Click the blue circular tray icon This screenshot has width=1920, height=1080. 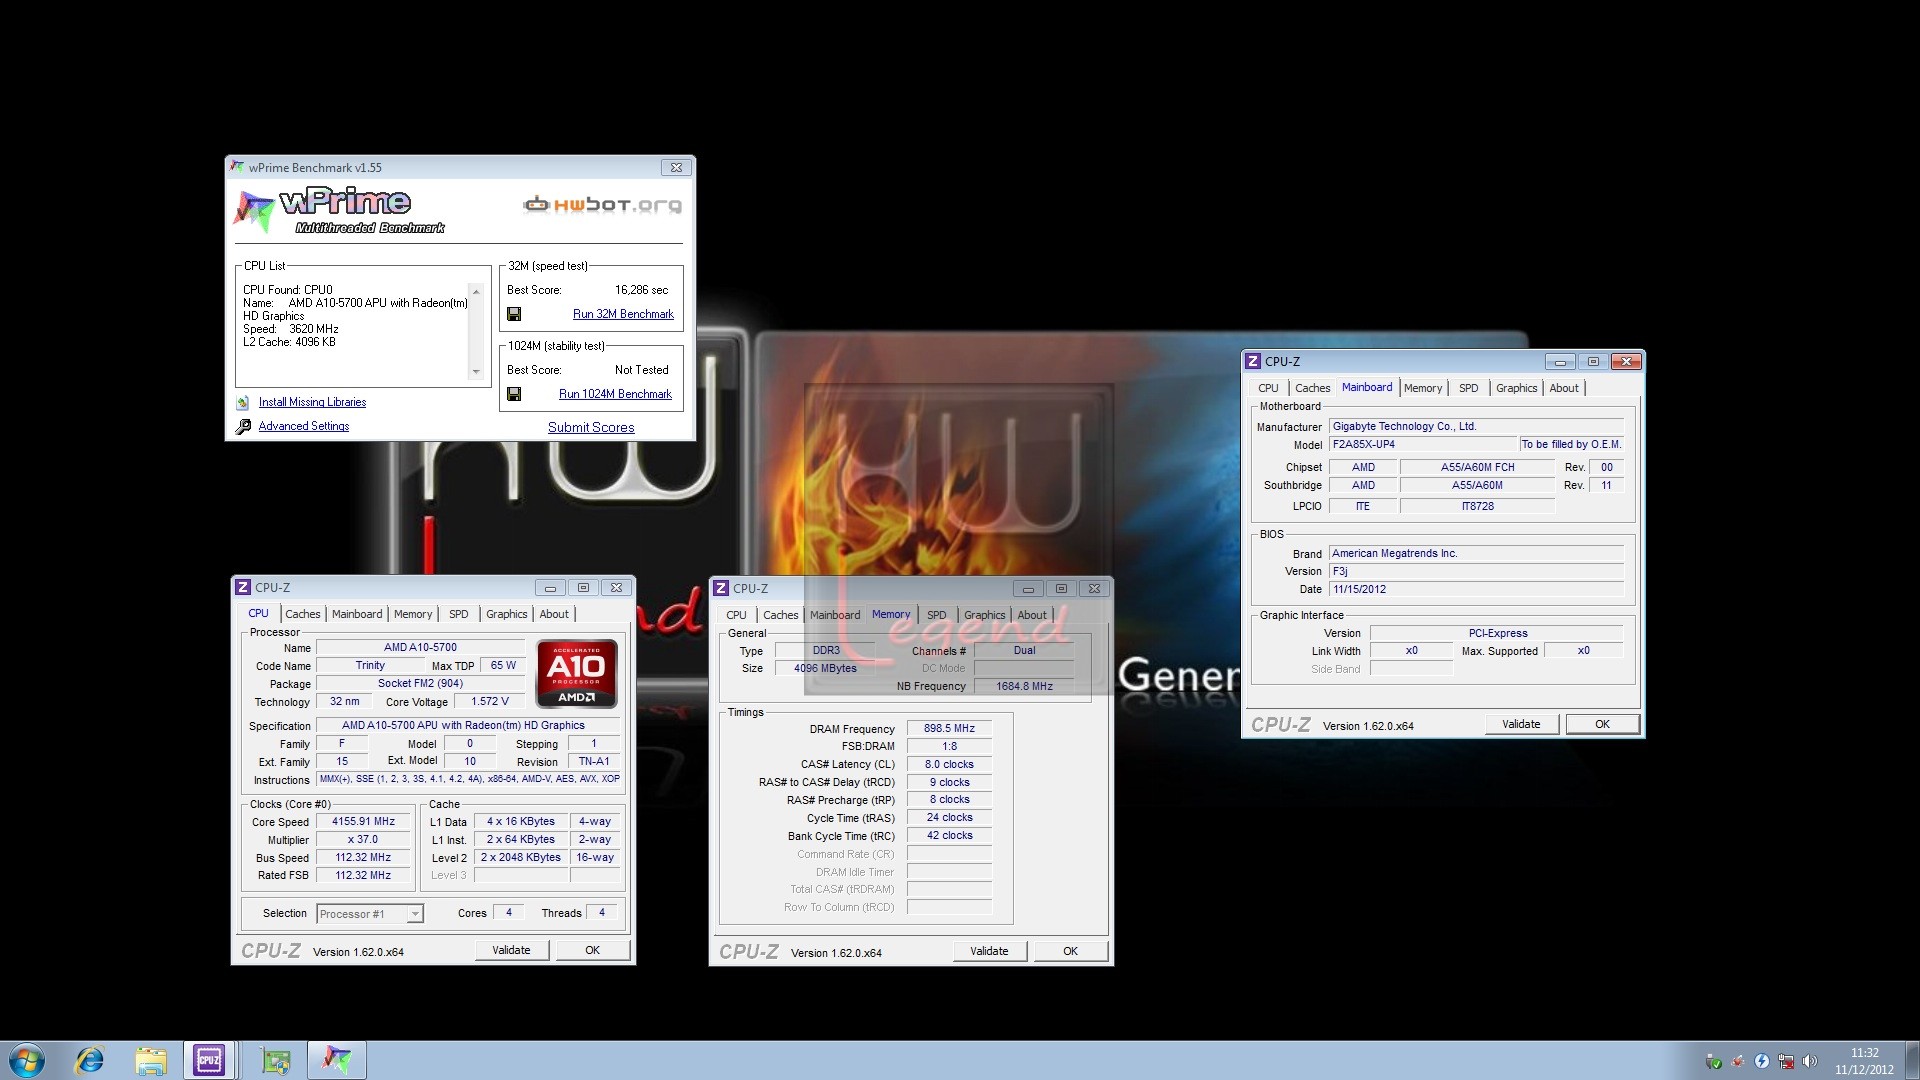click(x=1762, y=1061)
